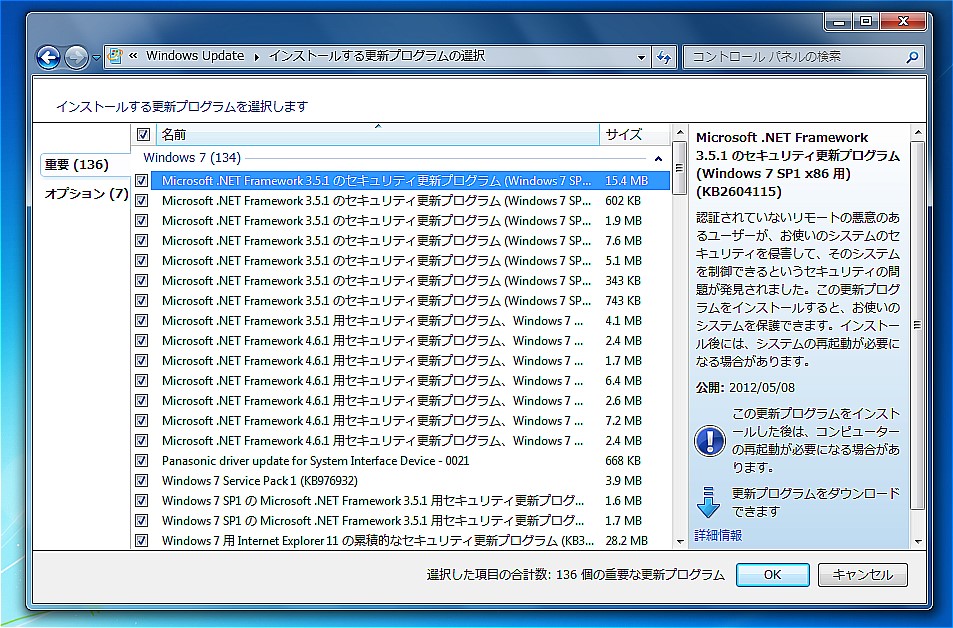Toggle checkbox for the 7.6 MB update
Image resolution: width=953 pixels, height=628 pixels.
(x=142, y=241)
